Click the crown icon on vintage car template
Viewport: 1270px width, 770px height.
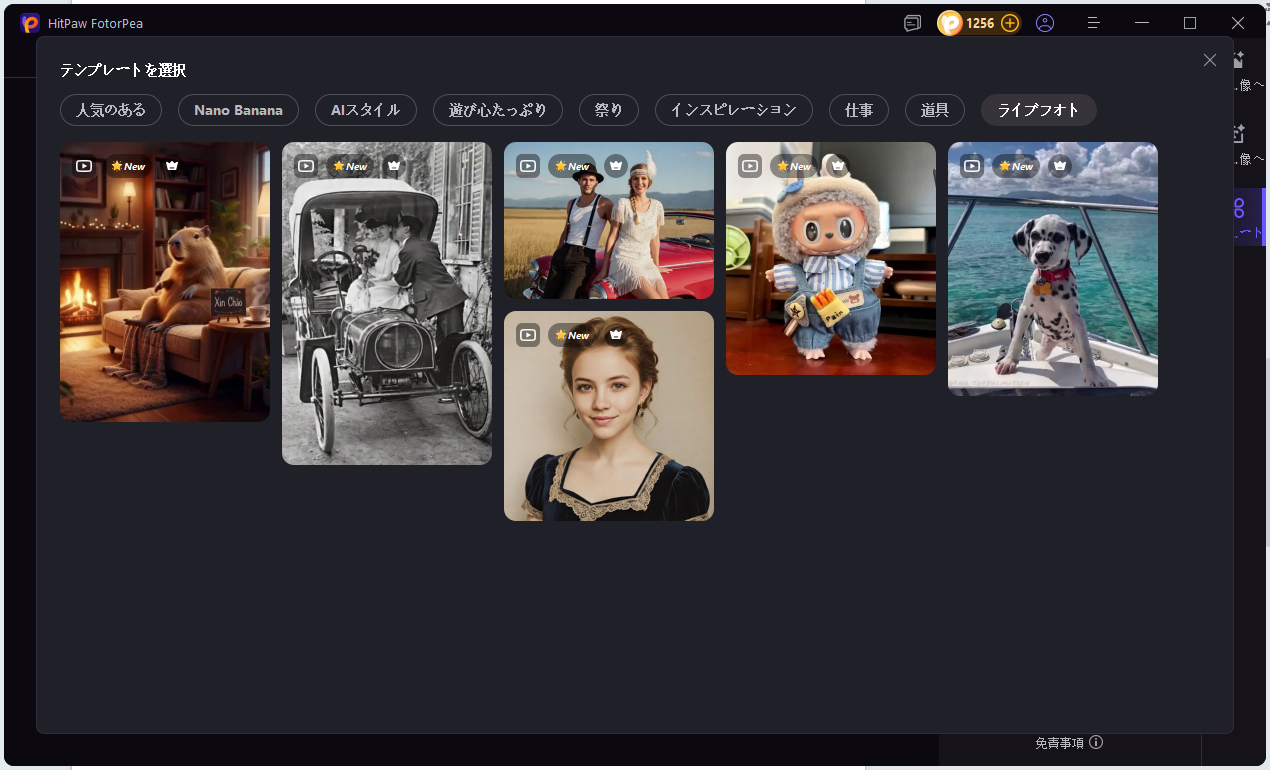(394, 166)
